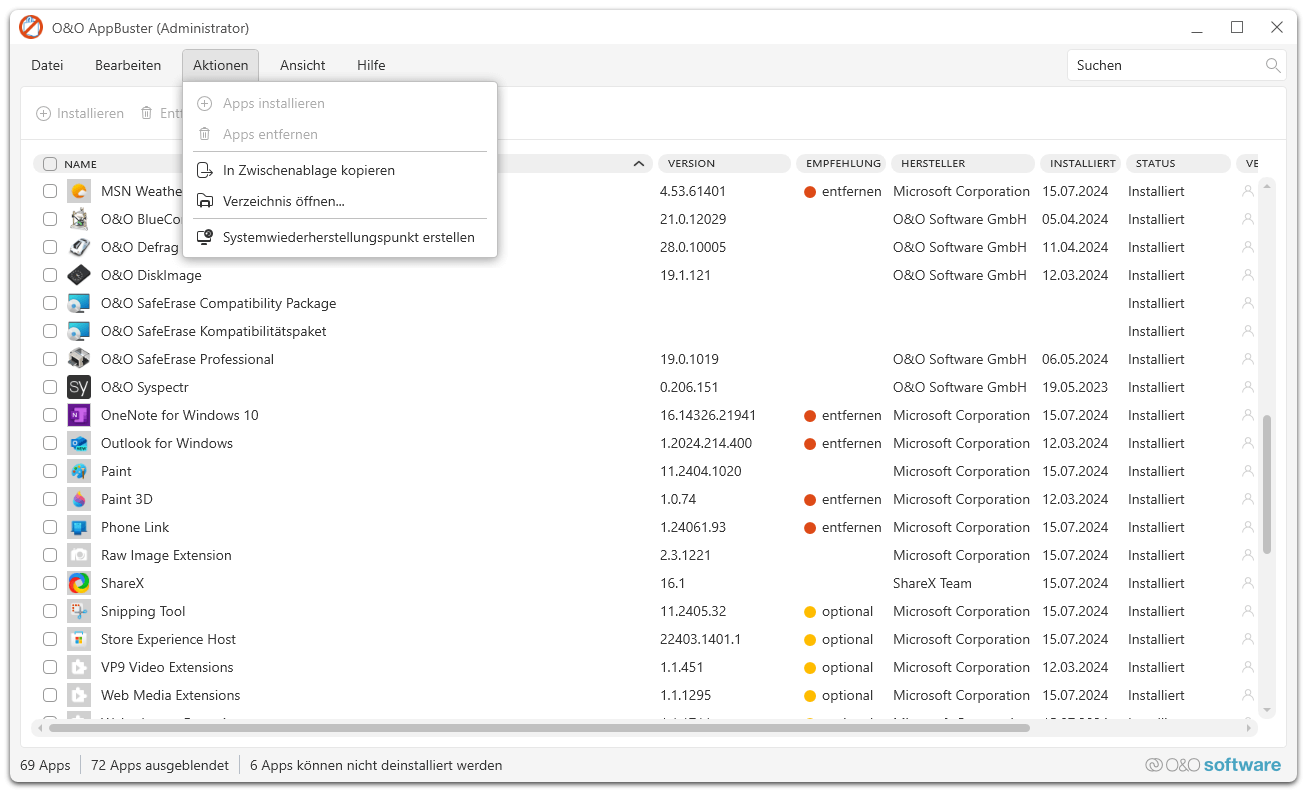Click the Apps entfernen menu entry
Screen dimensions: 1307x792
click(340, 134)
